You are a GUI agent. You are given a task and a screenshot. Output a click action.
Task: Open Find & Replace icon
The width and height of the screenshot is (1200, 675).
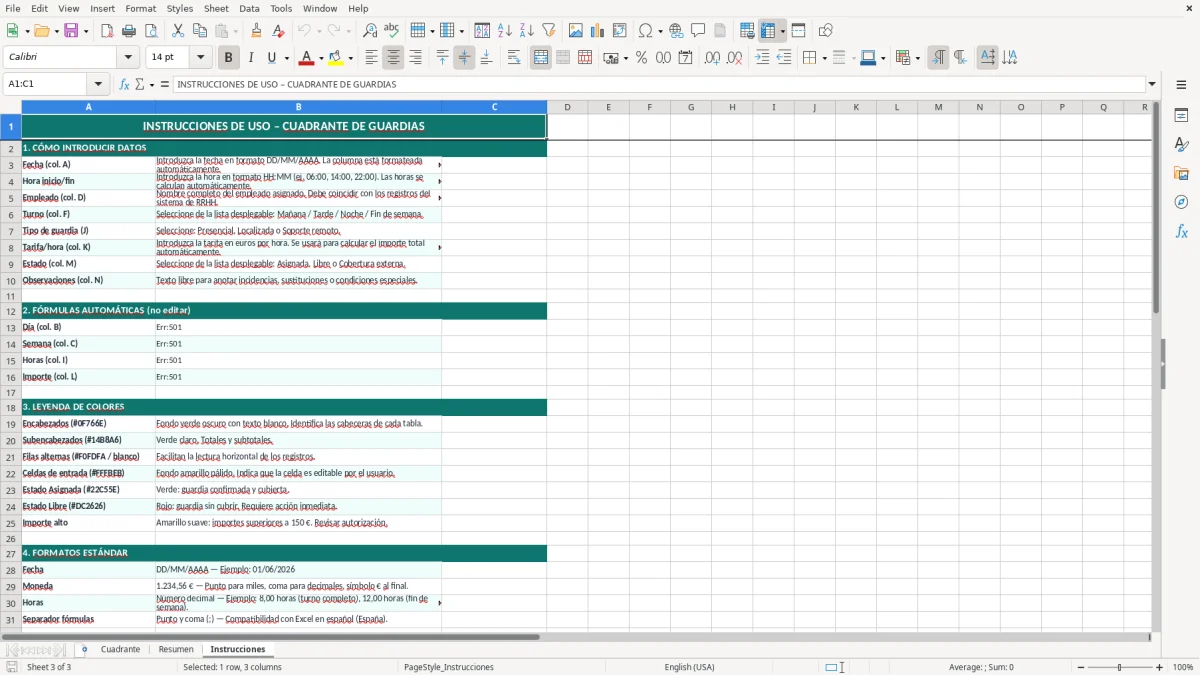[x=370, y=31]
